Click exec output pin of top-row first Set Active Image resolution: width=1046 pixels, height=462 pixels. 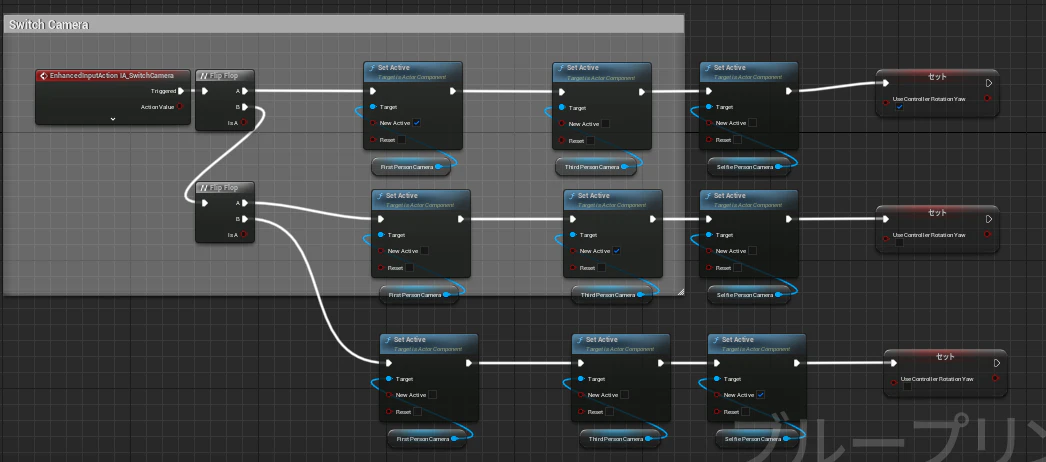pyautogui.click(x=453, y=91)
